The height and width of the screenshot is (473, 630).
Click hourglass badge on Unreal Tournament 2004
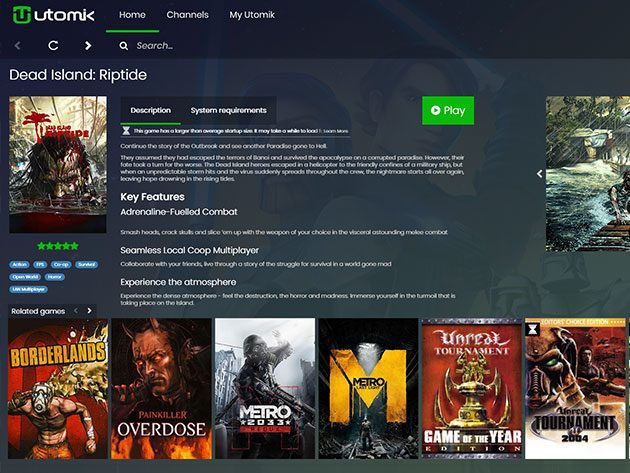[x=533, y=330]
